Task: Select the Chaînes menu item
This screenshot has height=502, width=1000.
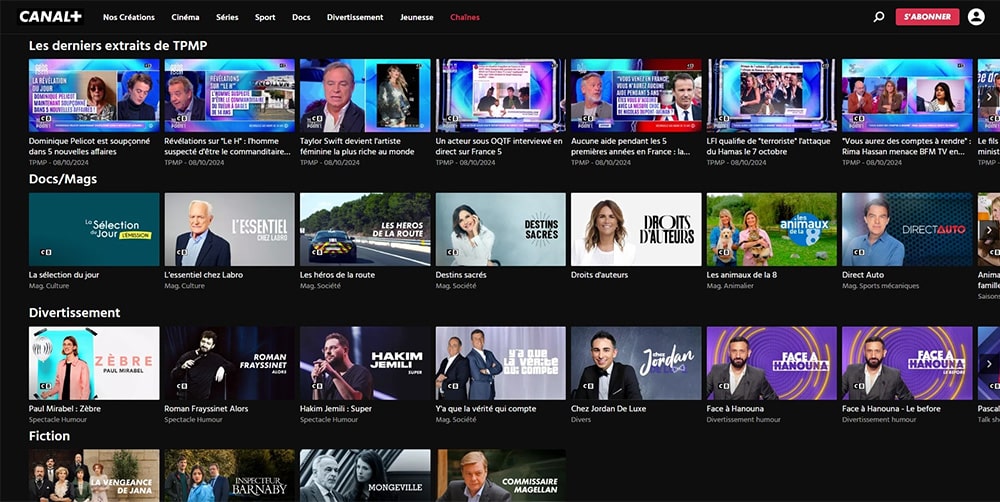Action: 465,17
